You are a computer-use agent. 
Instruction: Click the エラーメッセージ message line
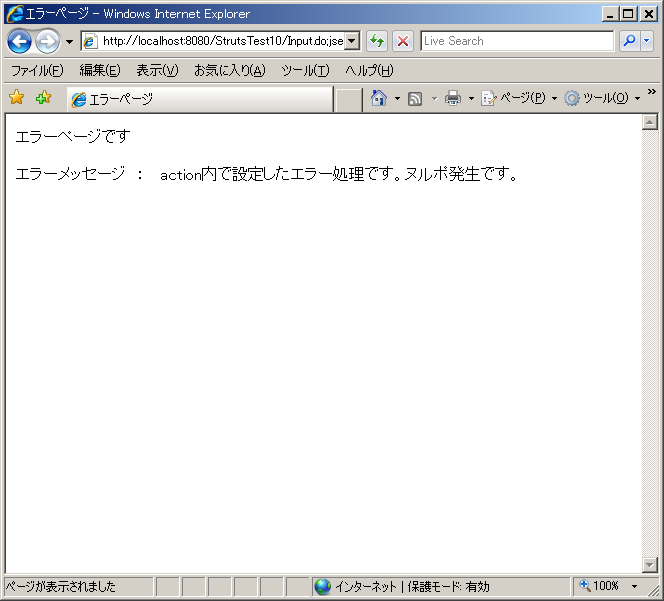click(x=266, y=174)
